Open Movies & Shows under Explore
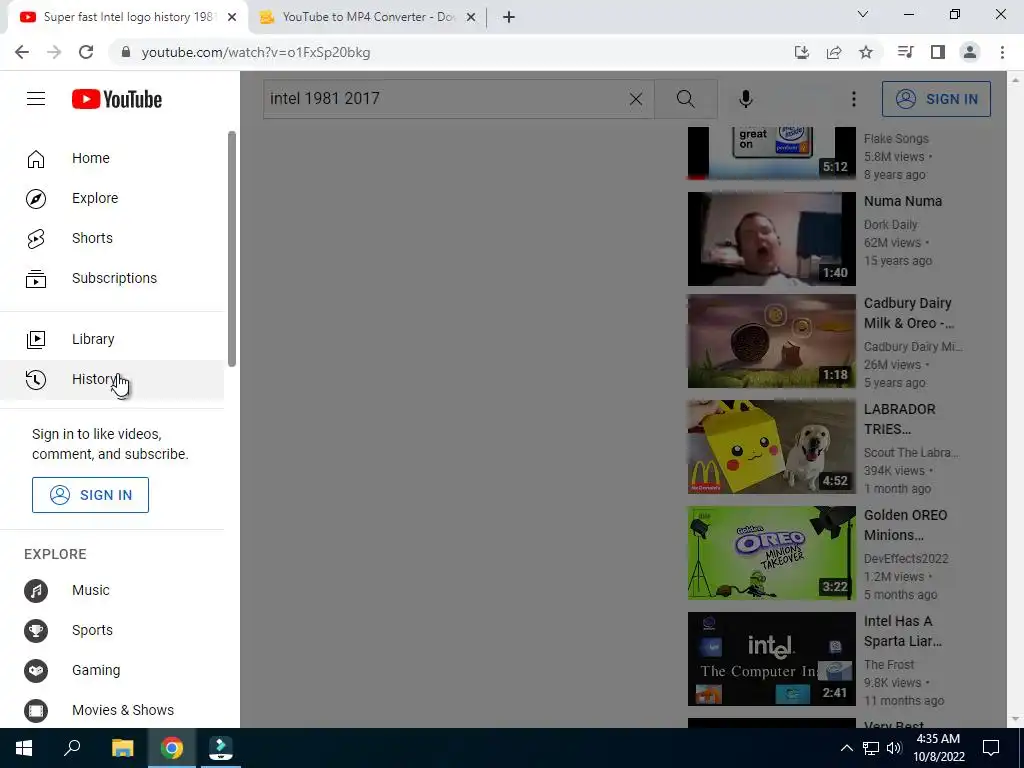 [x=112, y=710]
